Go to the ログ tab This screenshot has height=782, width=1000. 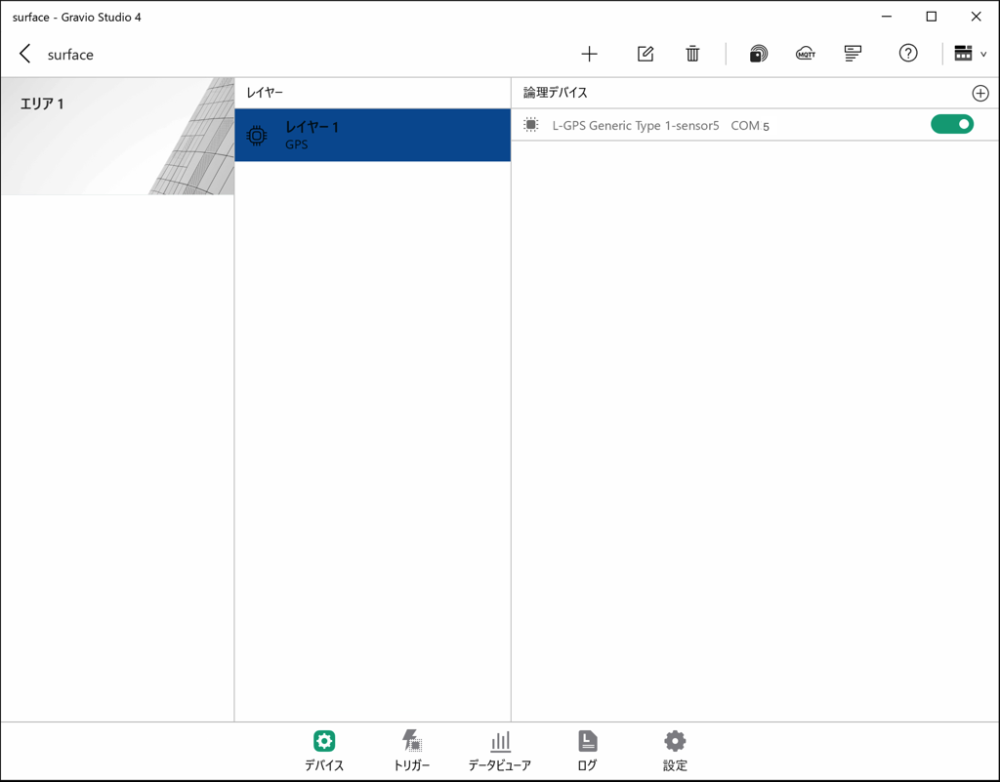(587, 750)
